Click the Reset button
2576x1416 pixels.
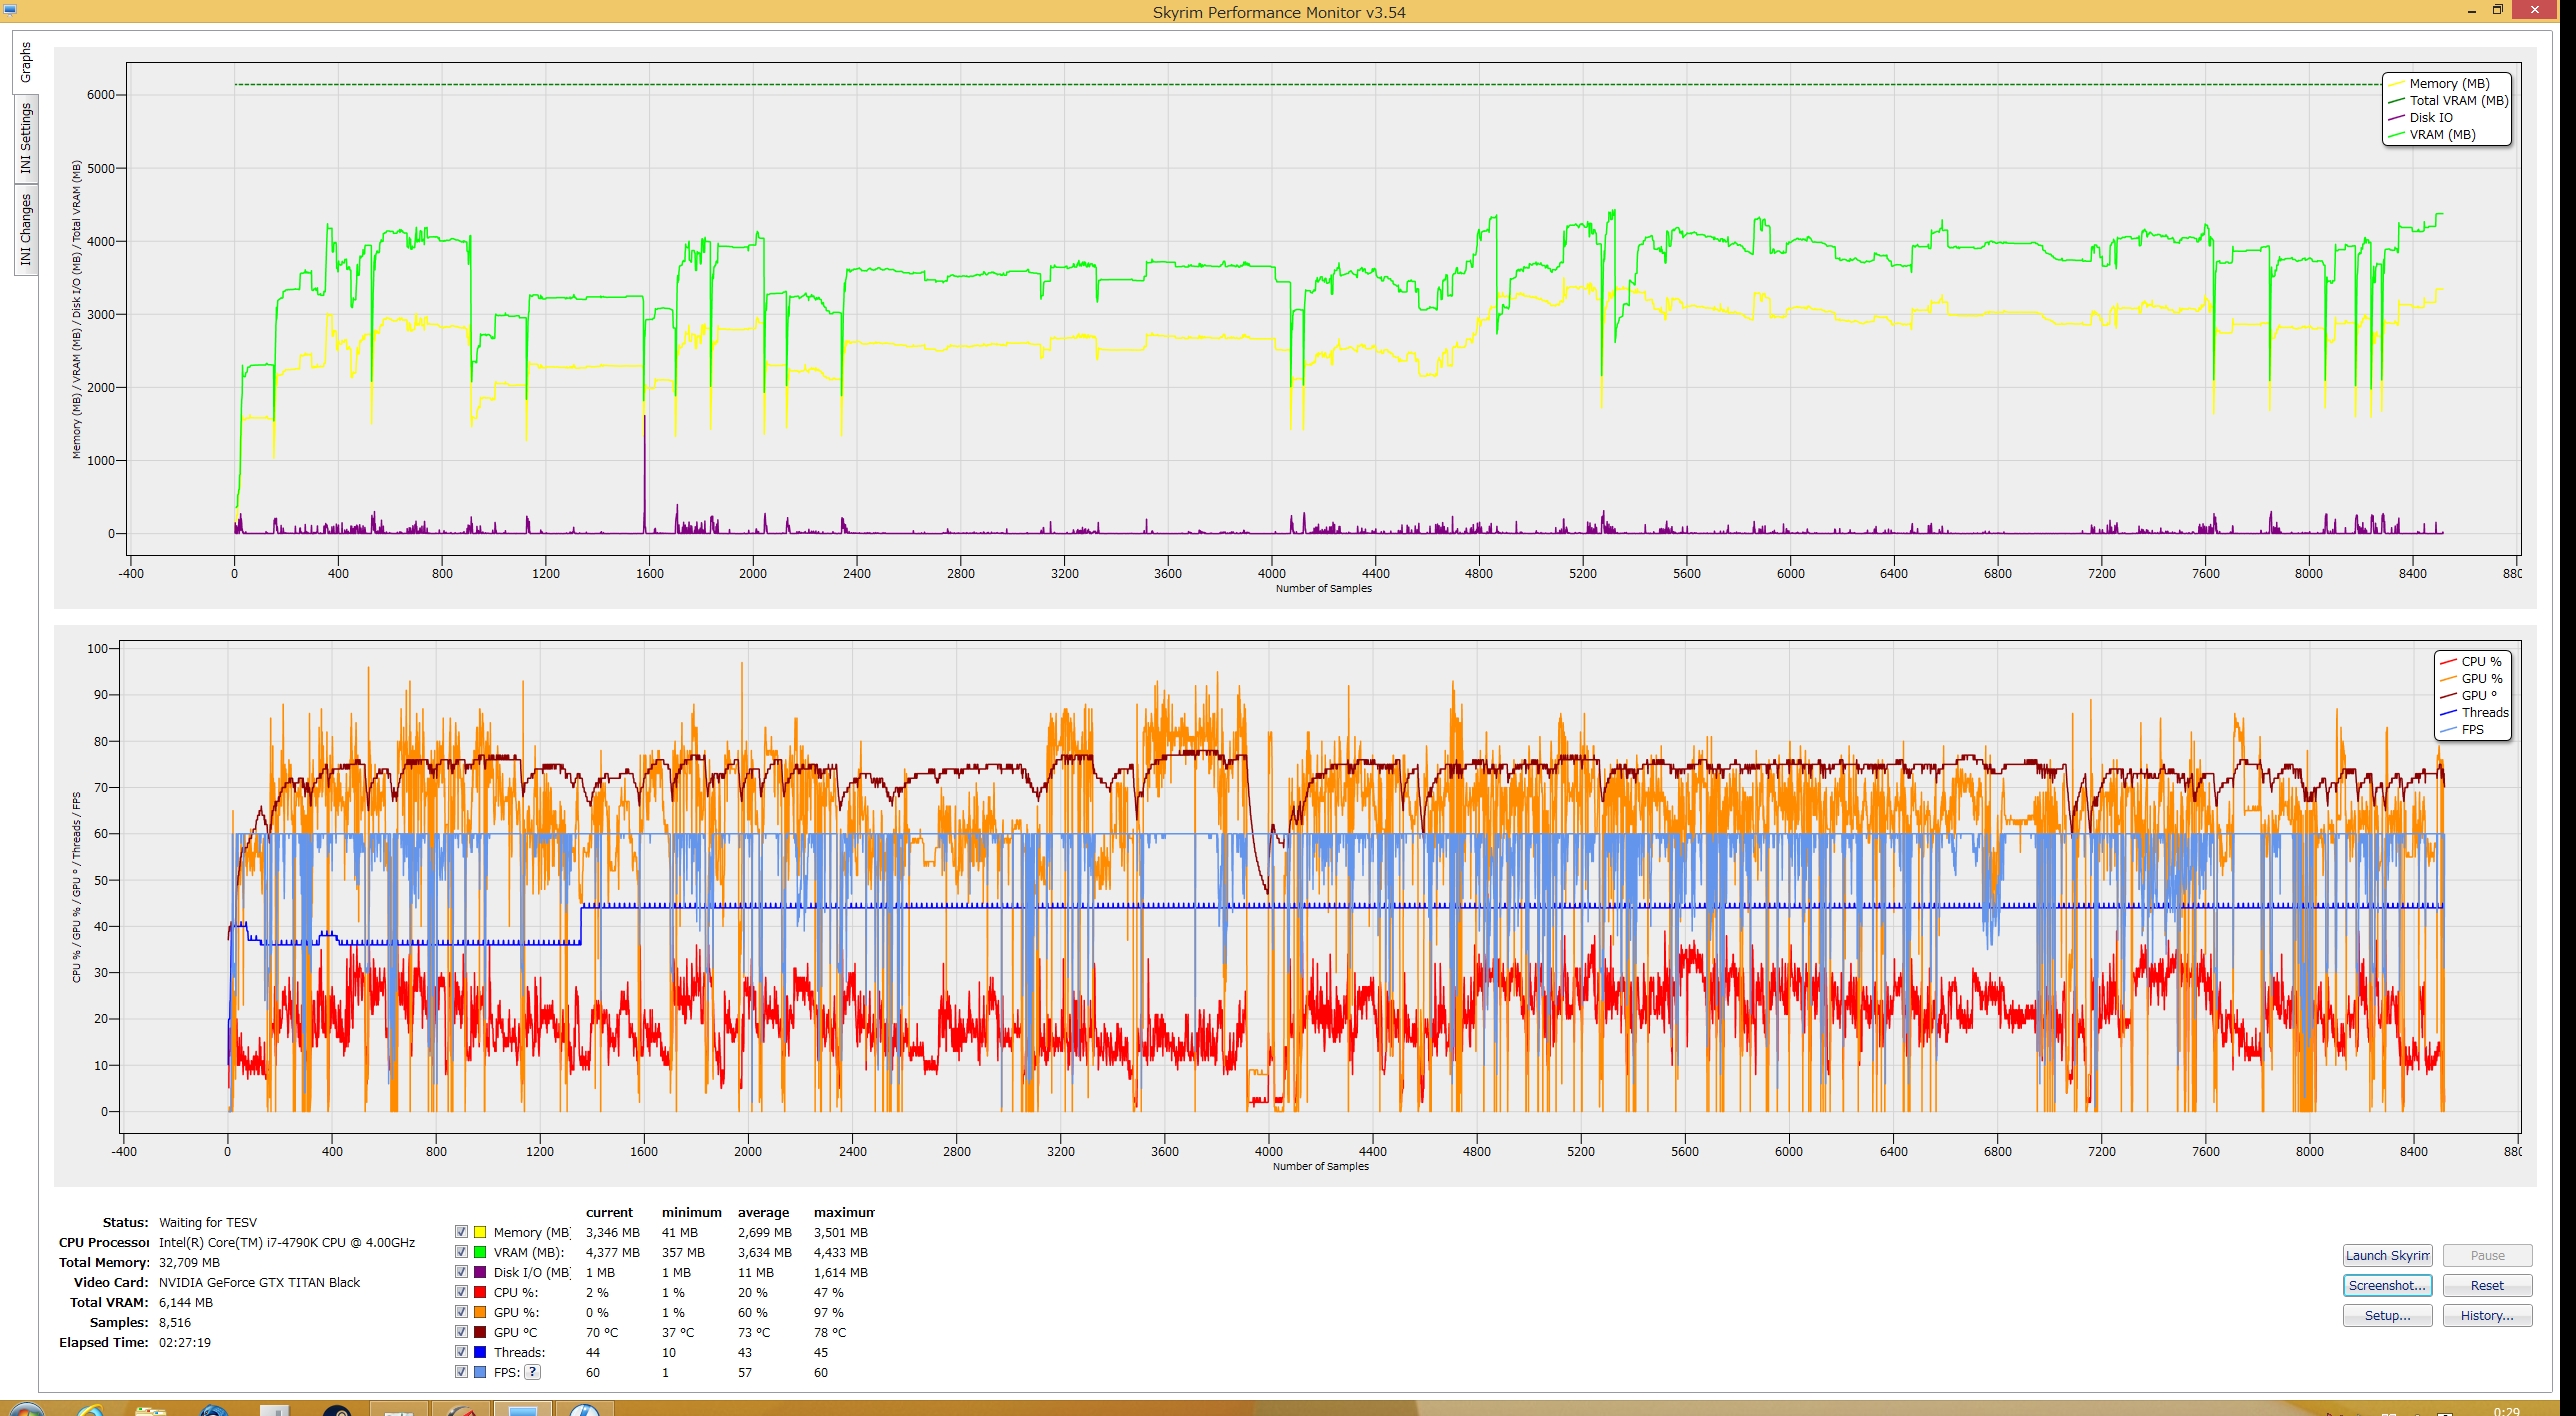point(2487,1285)
